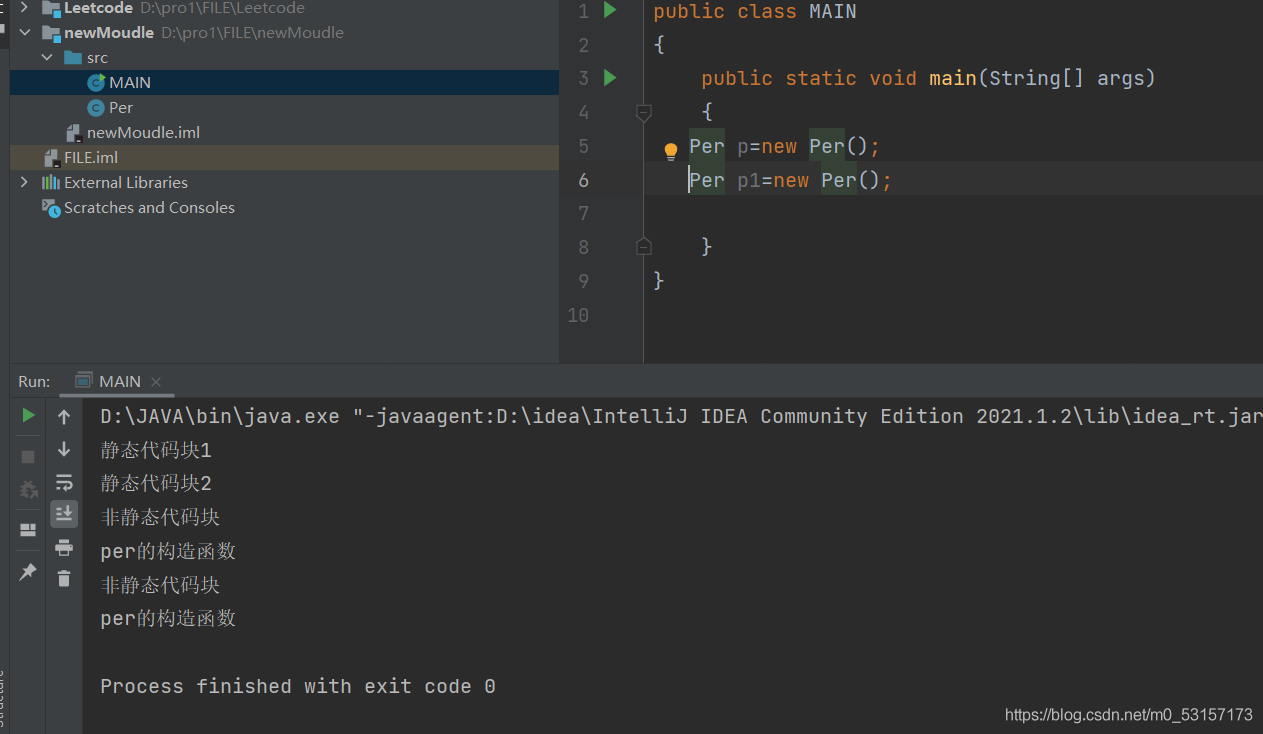The width and height of the screenshot is (1263, 734).
Task: Expand the Leetcode module node
Action: click(x=25, y=8)
